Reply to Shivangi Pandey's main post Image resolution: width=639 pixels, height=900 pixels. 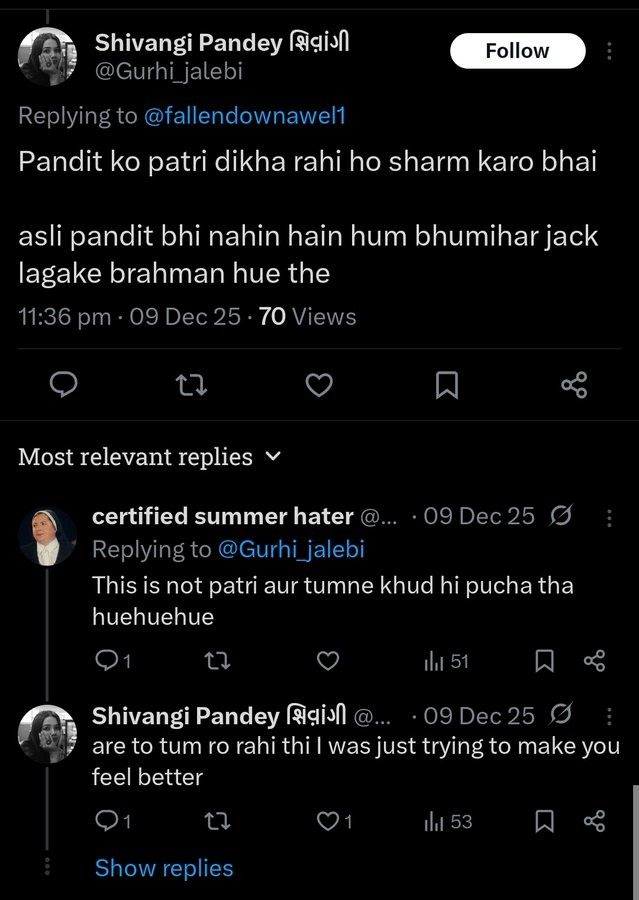point(64,384)
